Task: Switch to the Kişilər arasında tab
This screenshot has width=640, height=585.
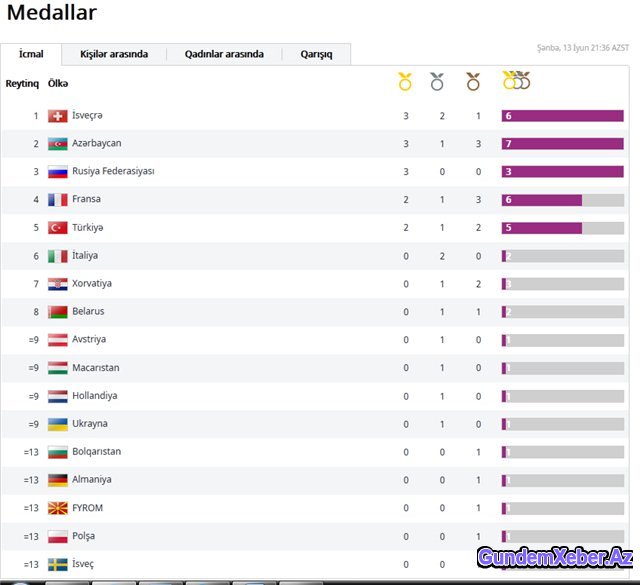Action: 114,54
